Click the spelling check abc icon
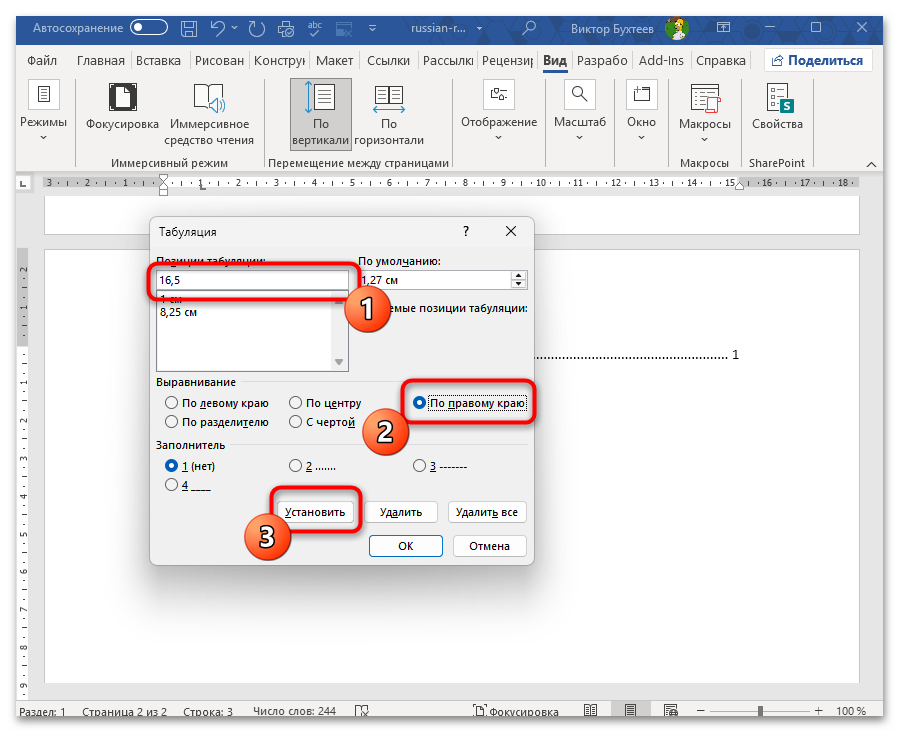Screen dimensions: 899x732 tap(314, 28)
